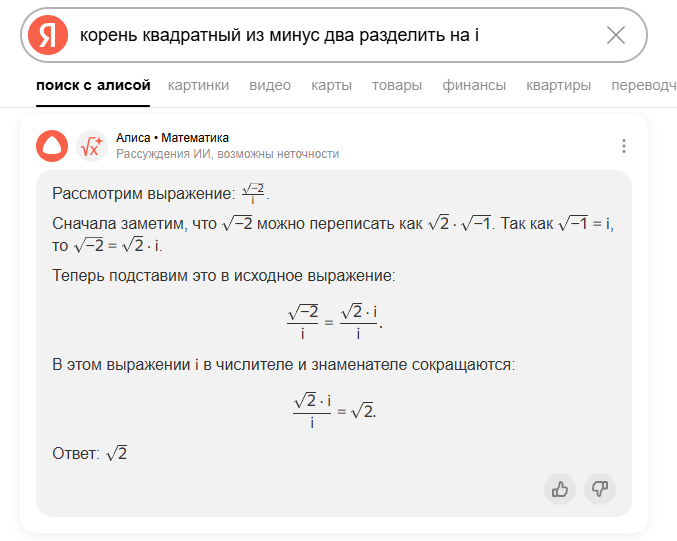This screenshot has height=541, width=677.
Task: Switch to the картинки tab
Action: point(198,86)
